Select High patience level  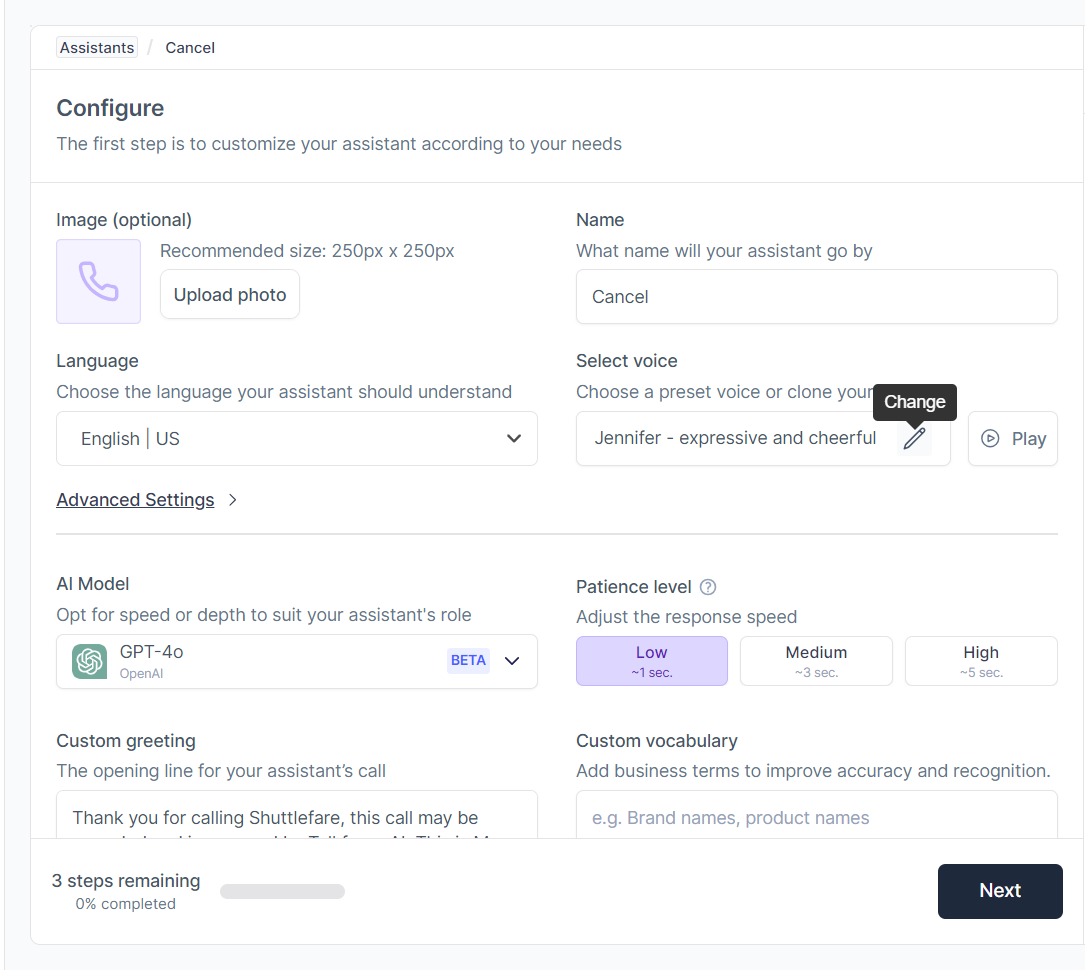click(x=980, y=661)
